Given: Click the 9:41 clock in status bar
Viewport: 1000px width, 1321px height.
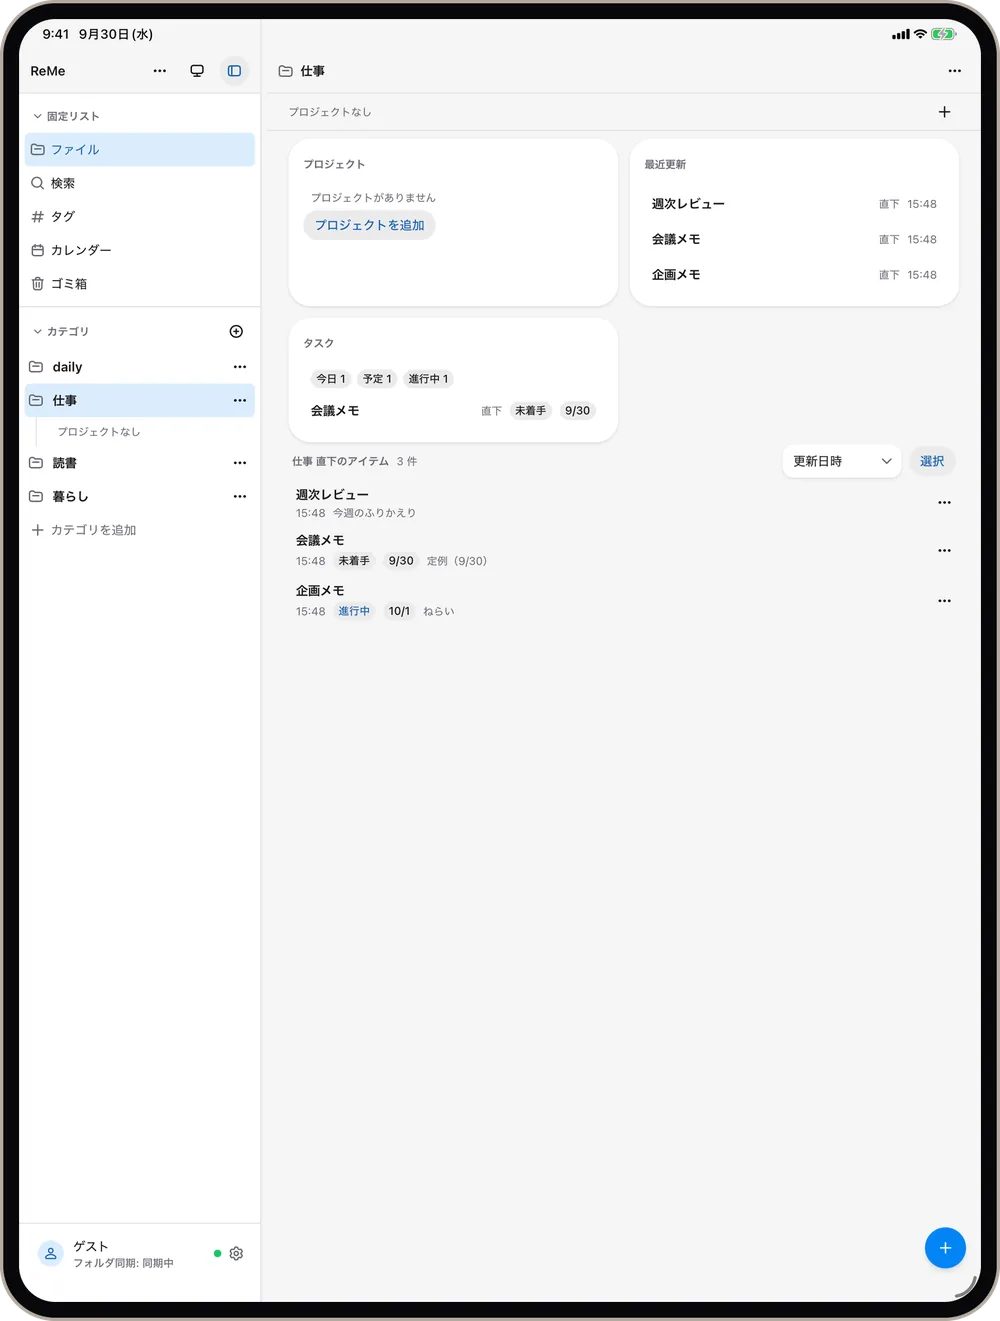Looking at the screenshot, I should [56, 34].
